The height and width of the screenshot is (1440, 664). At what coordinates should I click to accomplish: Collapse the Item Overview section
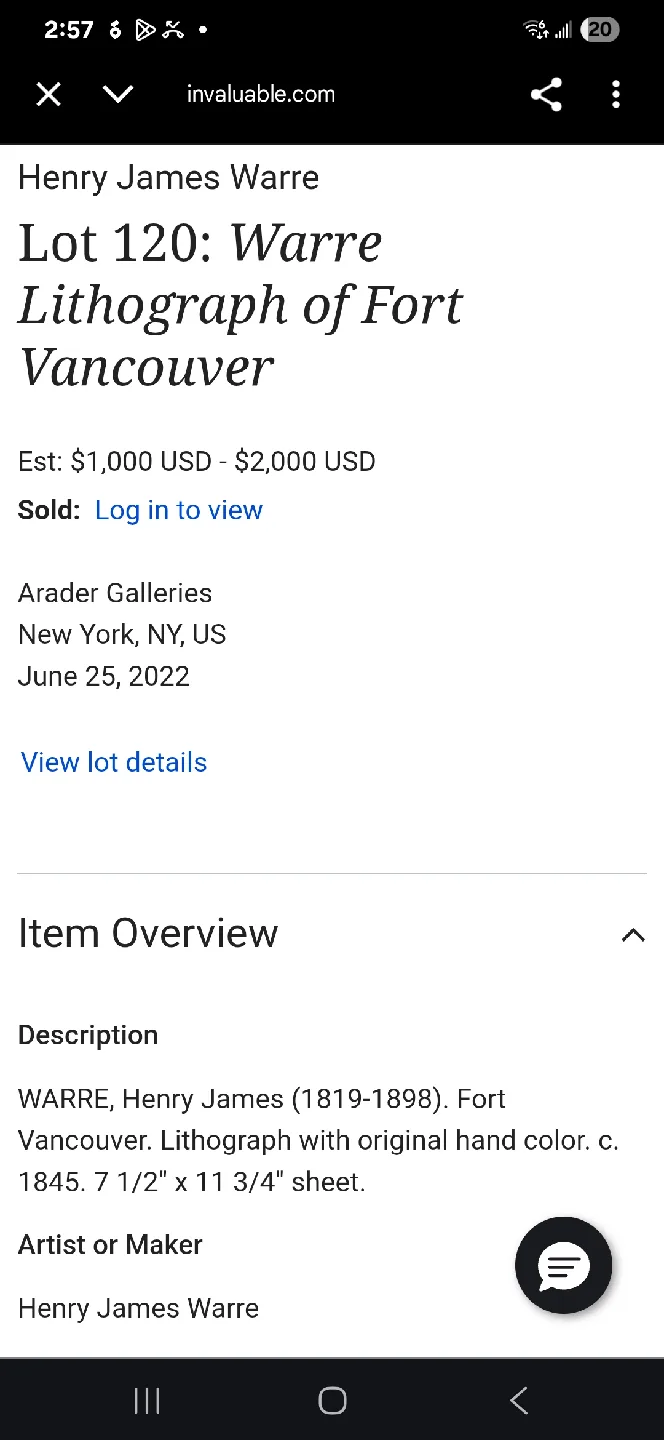(633, 935)
